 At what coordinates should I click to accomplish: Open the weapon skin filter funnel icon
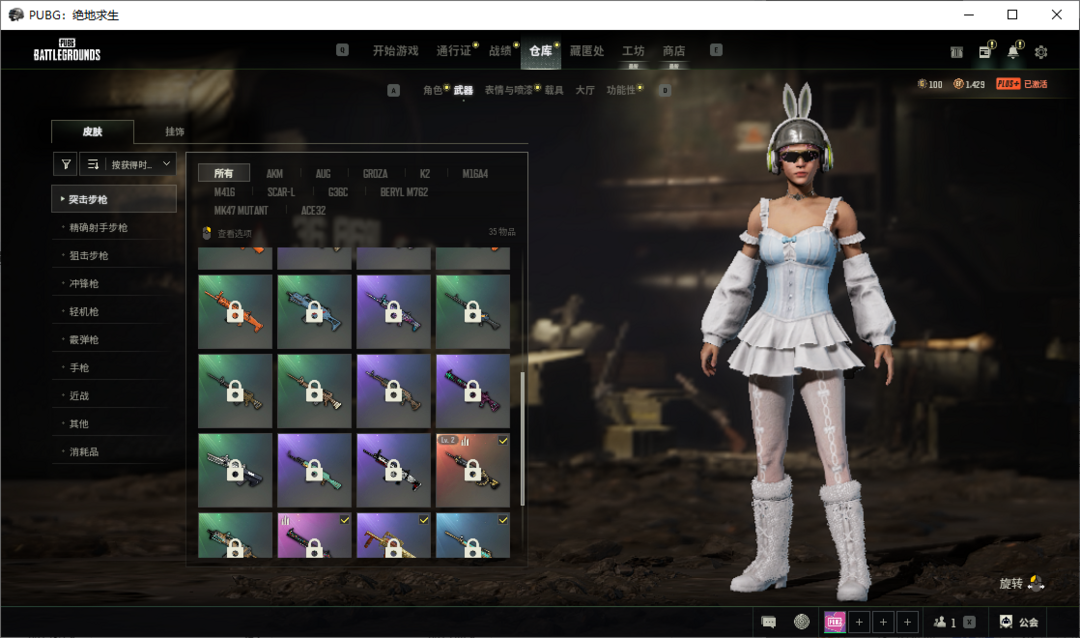pos(65,164)
